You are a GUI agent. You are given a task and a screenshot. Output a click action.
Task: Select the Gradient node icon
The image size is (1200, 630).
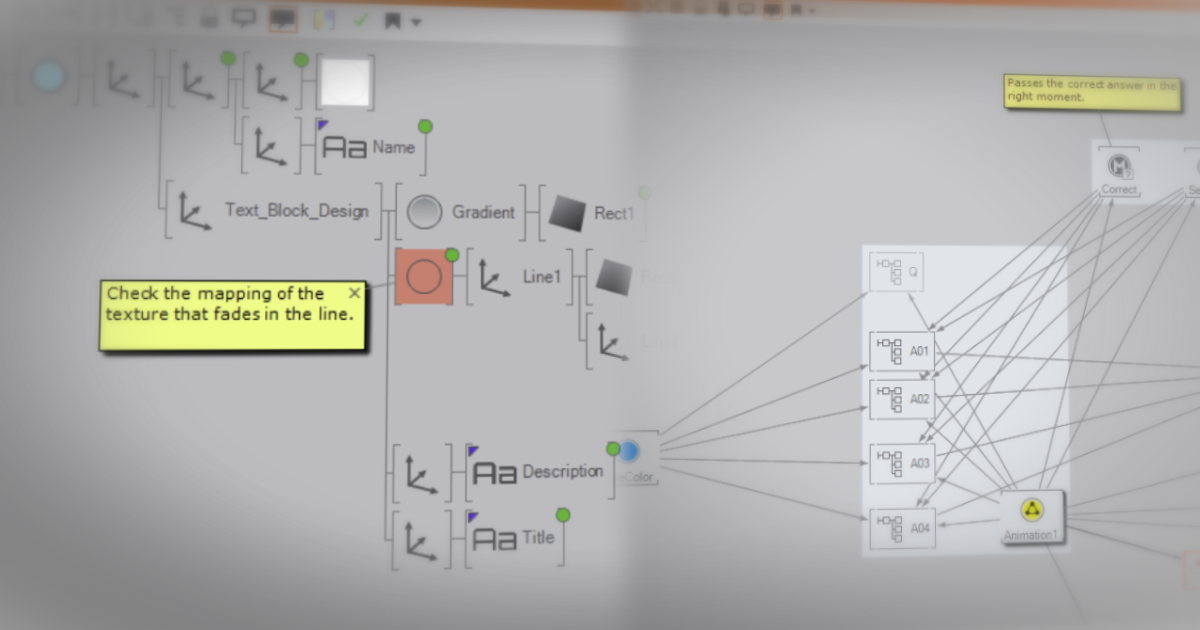coord(425,212)
